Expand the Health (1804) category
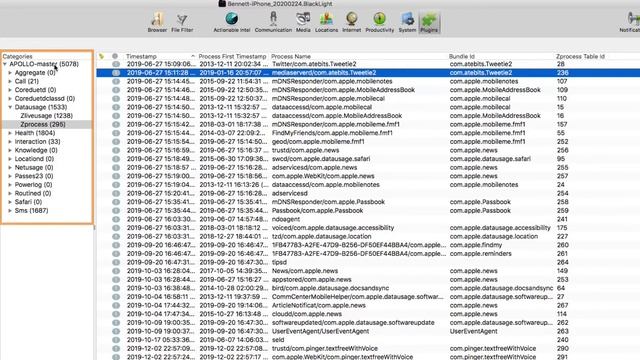640x360 pixels. (x=10, y=133)
